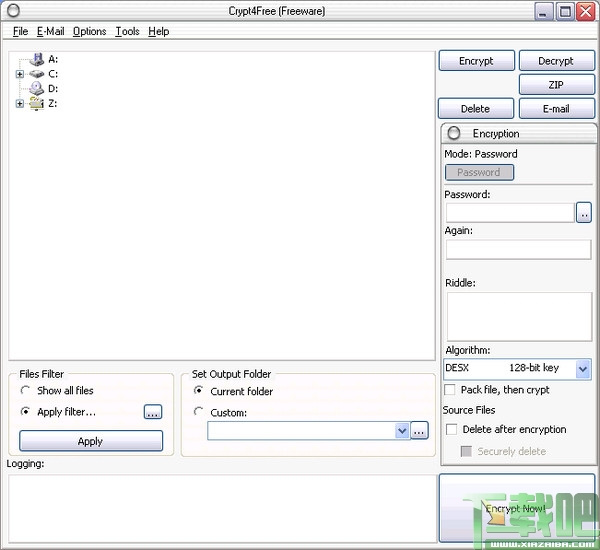
Task: Click the Password mode button
Action: (479, 172)
